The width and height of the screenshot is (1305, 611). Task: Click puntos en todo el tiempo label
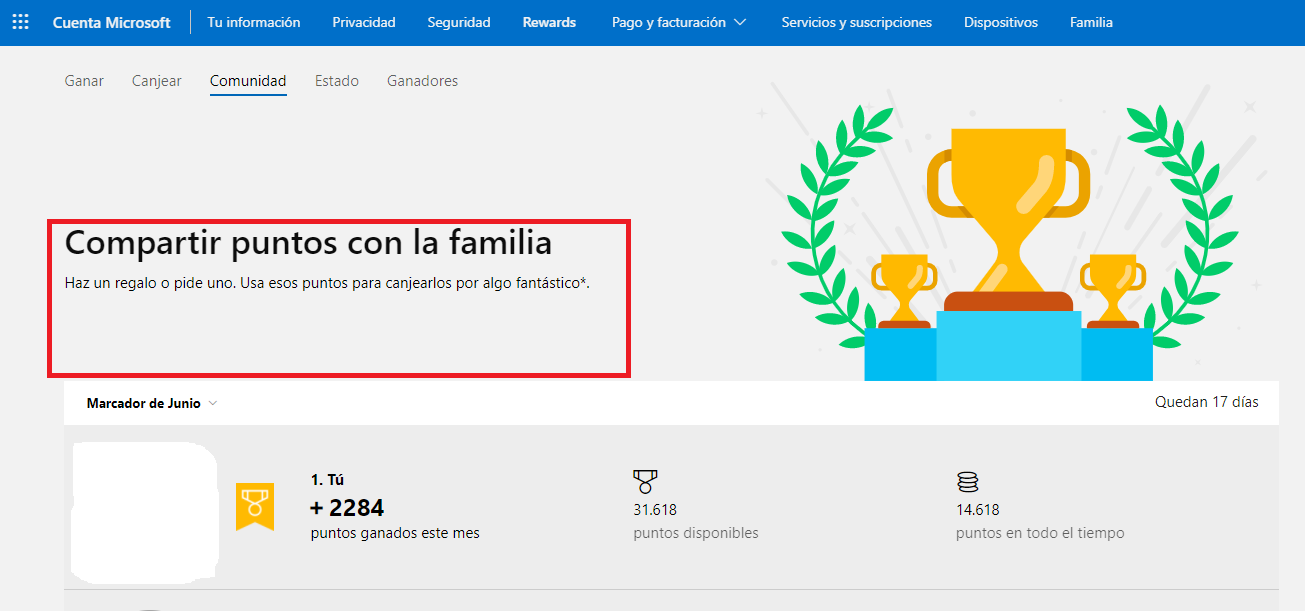point(1040,533)
